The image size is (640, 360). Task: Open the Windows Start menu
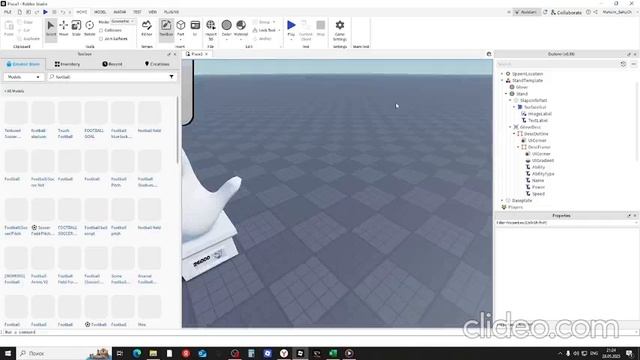click(8, 353)
